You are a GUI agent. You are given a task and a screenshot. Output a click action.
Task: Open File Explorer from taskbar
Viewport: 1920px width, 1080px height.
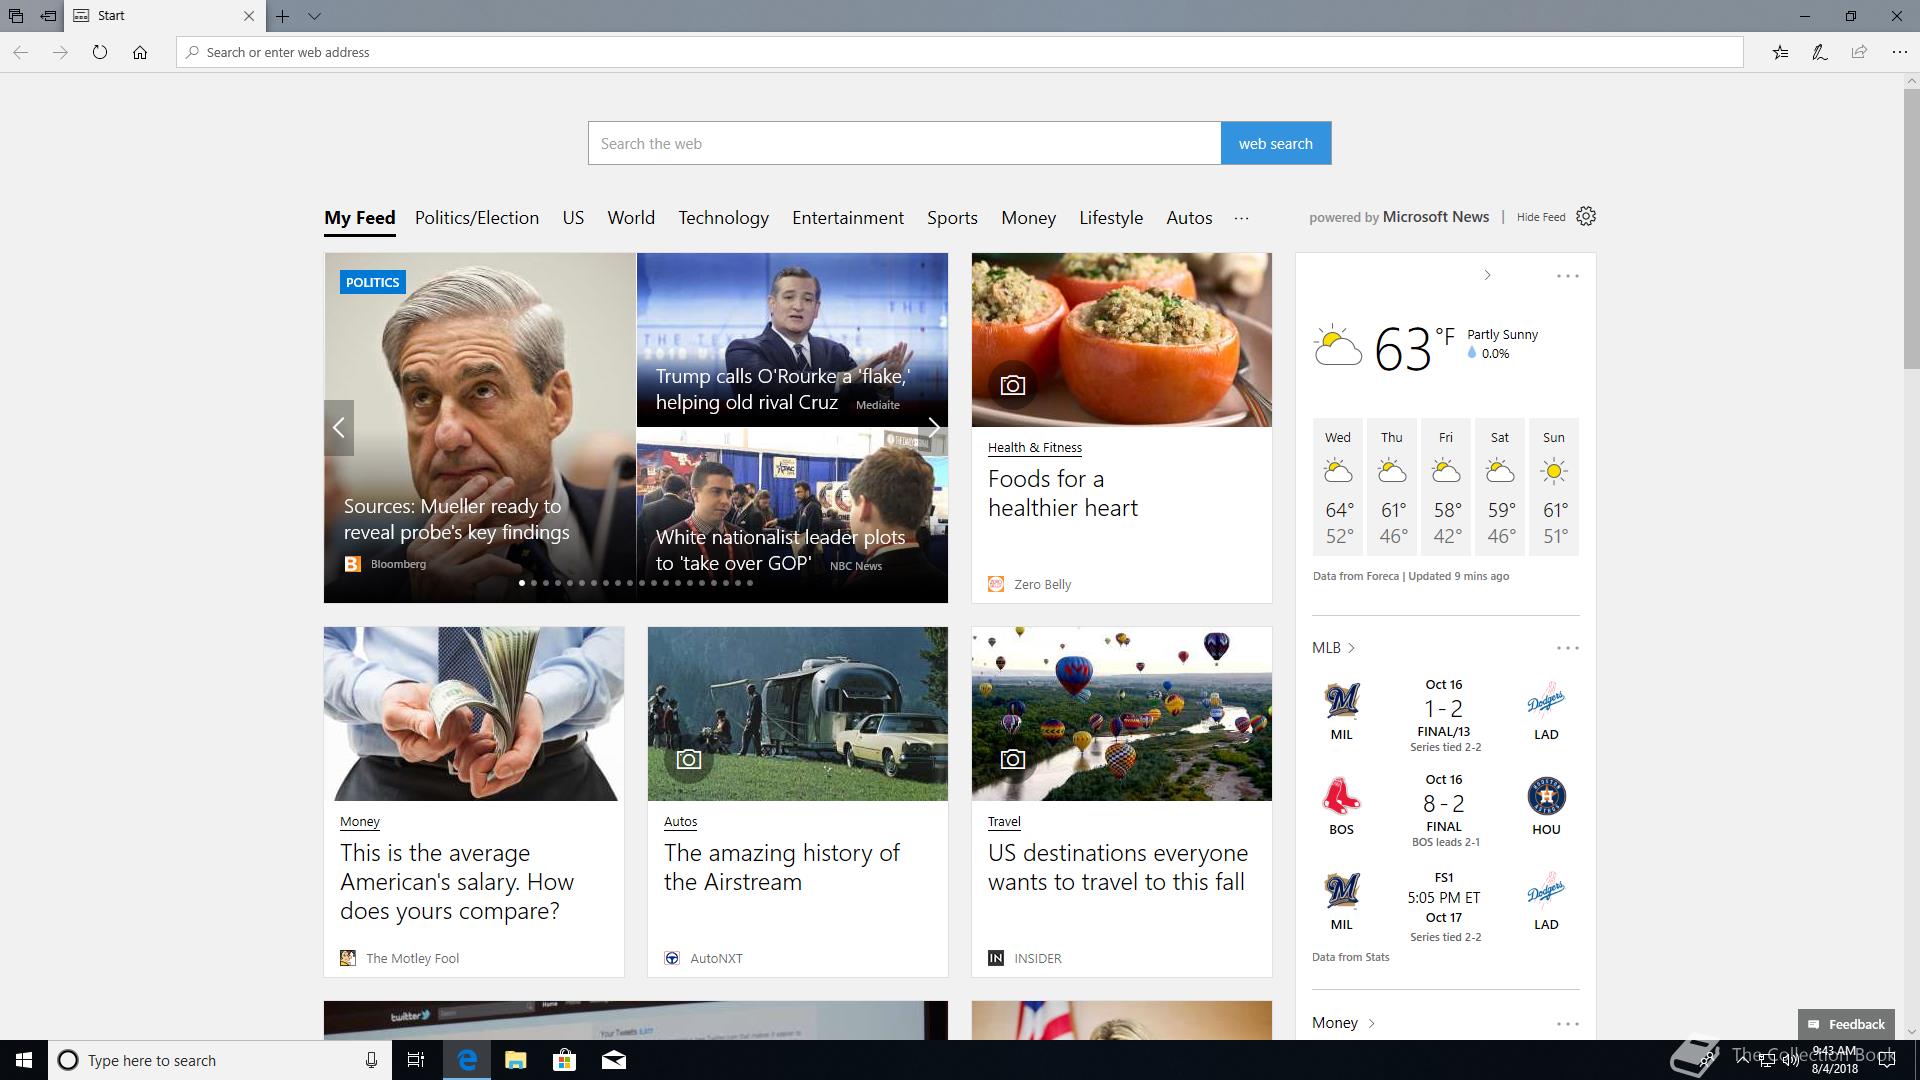515,1060
